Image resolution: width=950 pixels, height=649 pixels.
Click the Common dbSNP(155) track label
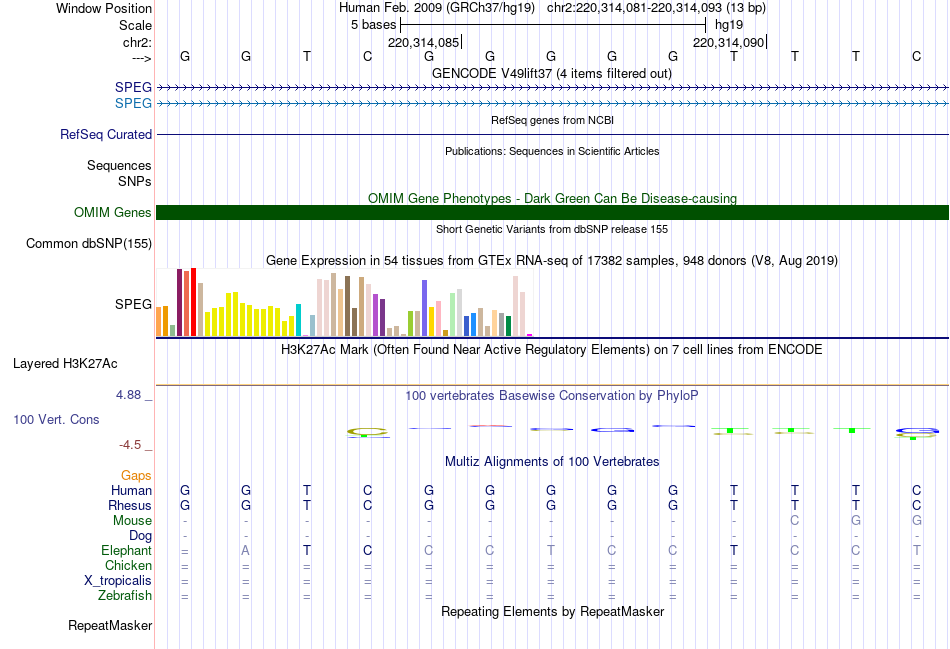point(88,244)
